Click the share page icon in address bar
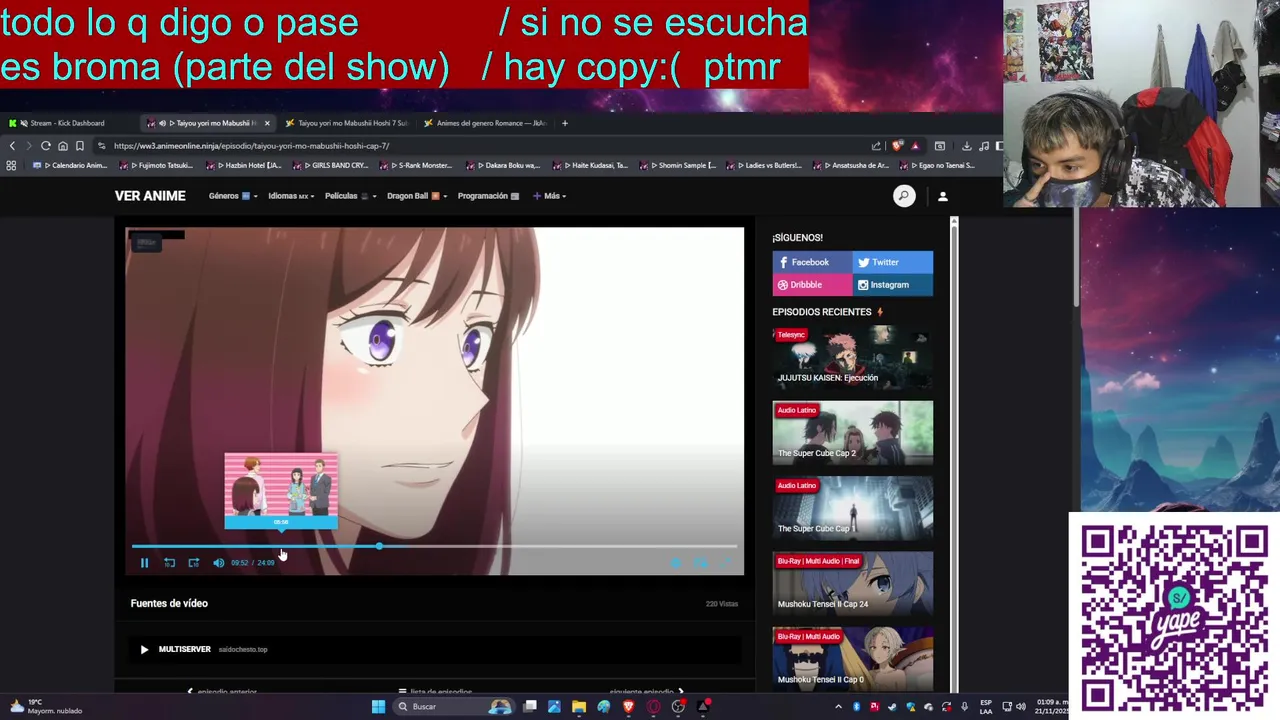The width and height of the screenshot is (1280, 720). 876,146
